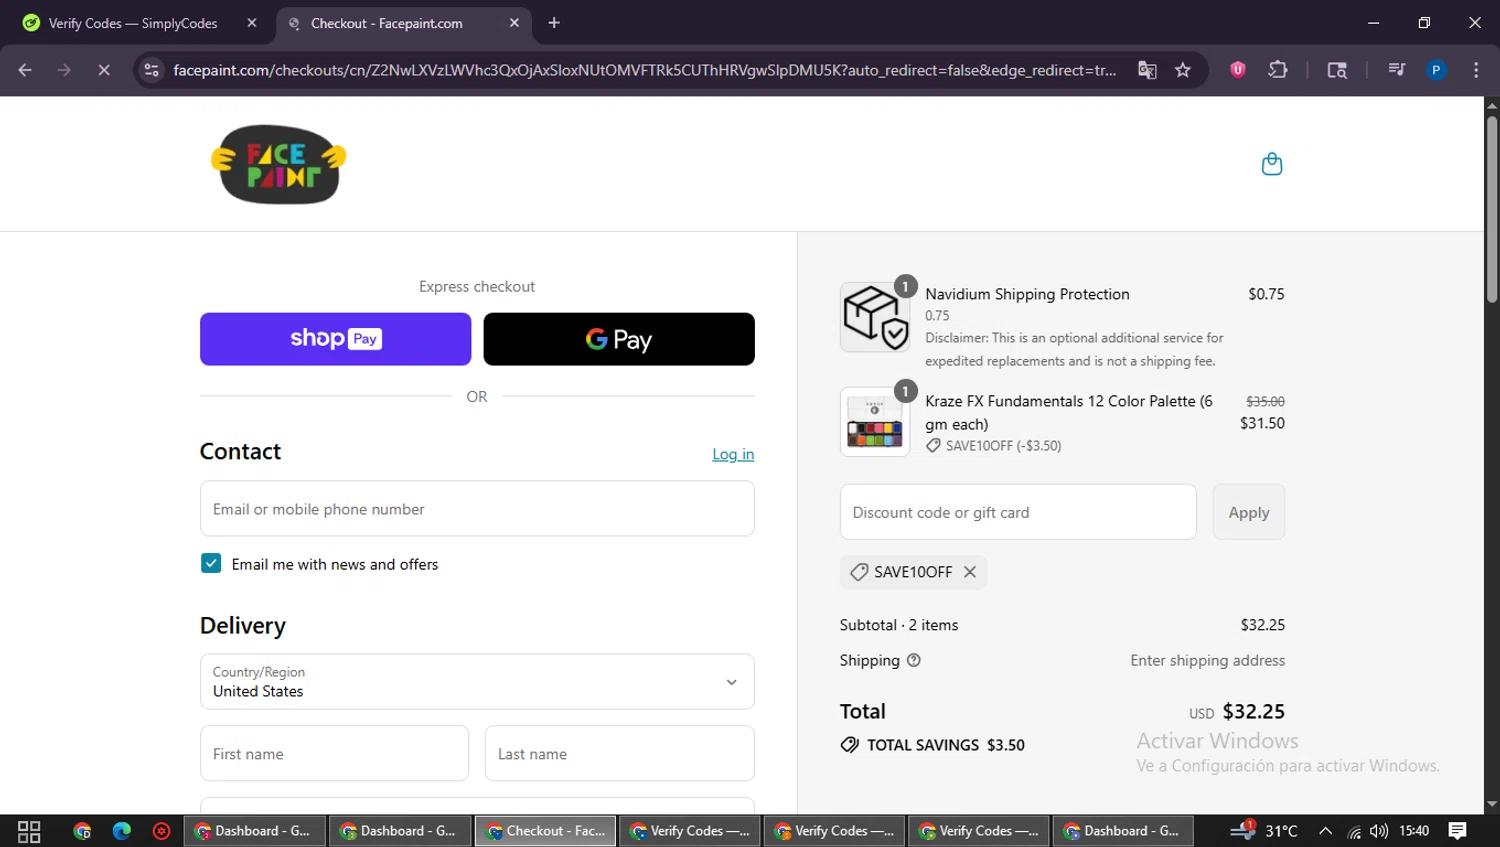The width and height of the screenshot is (1500, 847).
Task: Click the Kraze FX palette thumbnail
Action: [875, 422]
